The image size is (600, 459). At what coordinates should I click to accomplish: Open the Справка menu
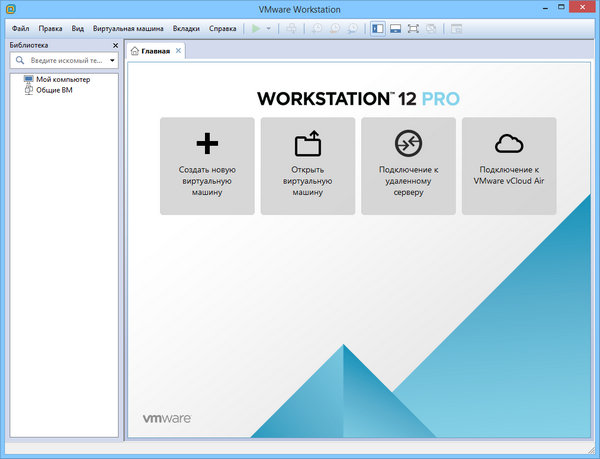pyautogui.click(x=226, y=29)
